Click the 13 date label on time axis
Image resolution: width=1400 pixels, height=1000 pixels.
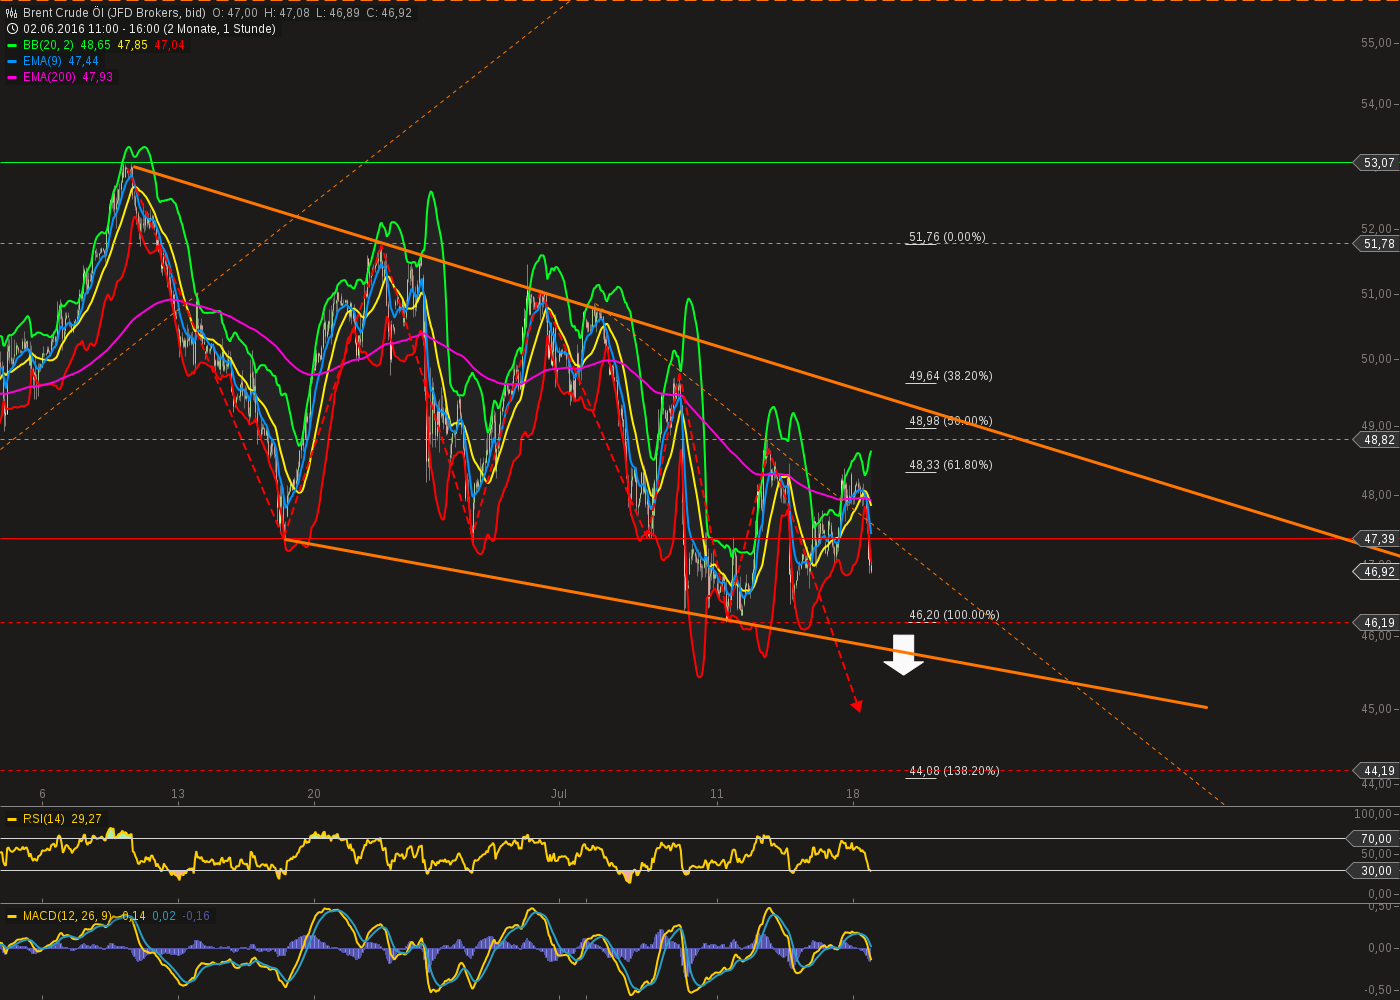point(178,794)
